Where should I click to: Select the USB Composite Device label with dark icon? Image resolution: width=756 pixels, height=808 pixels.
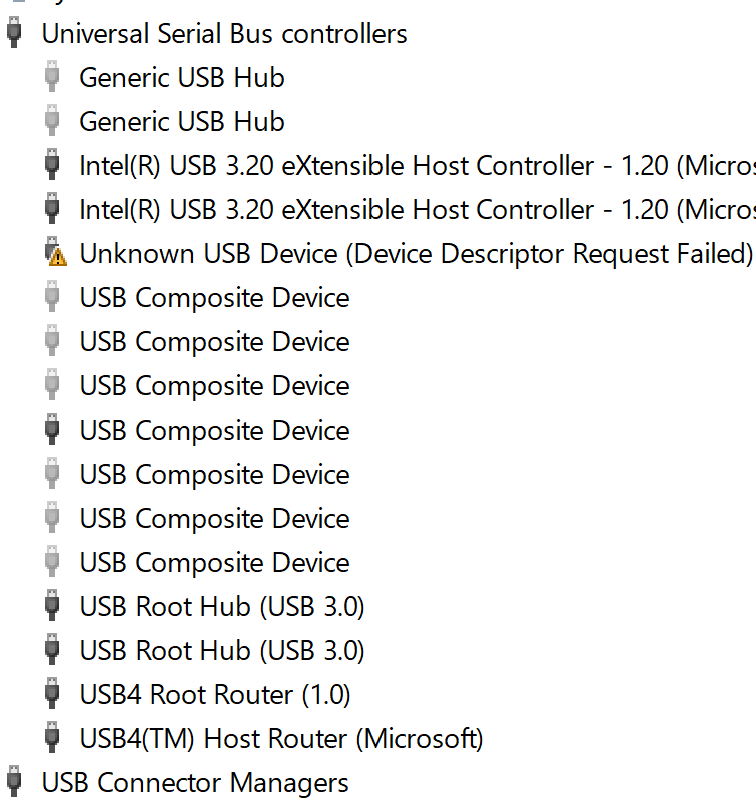click(214, 430)
